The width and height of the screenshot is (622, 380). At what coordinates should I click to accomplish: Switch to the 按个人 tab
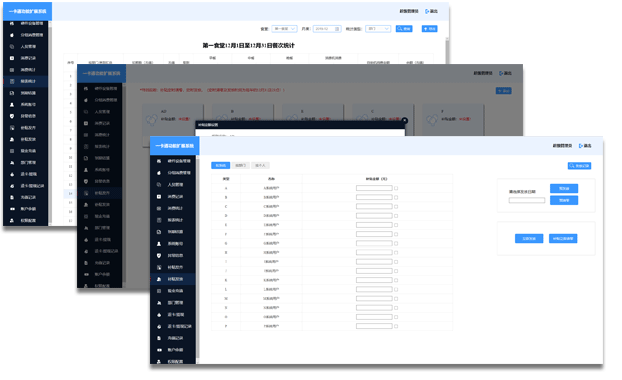click(260, 165)
